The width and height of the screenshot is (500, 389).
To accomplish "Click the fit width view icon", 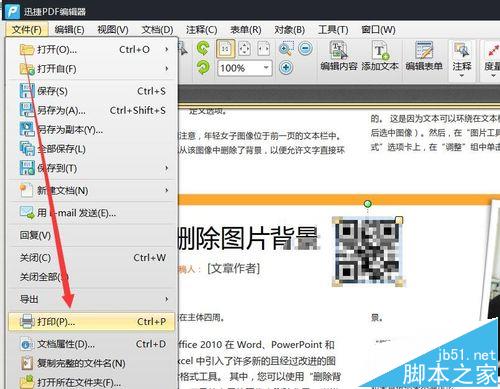I will (x=263, y=49).
